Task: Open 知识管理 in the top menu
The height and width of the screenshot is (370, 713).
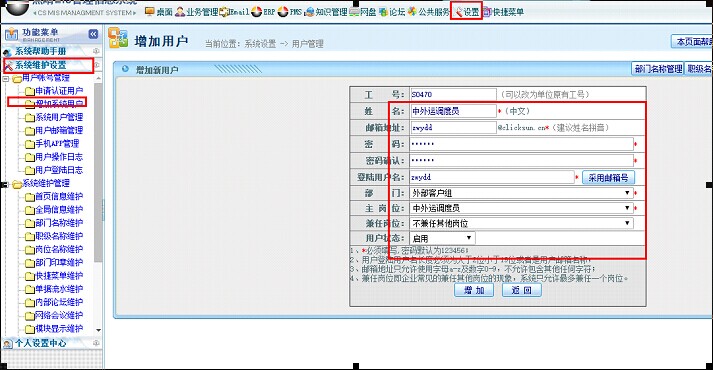Action: 326,12
